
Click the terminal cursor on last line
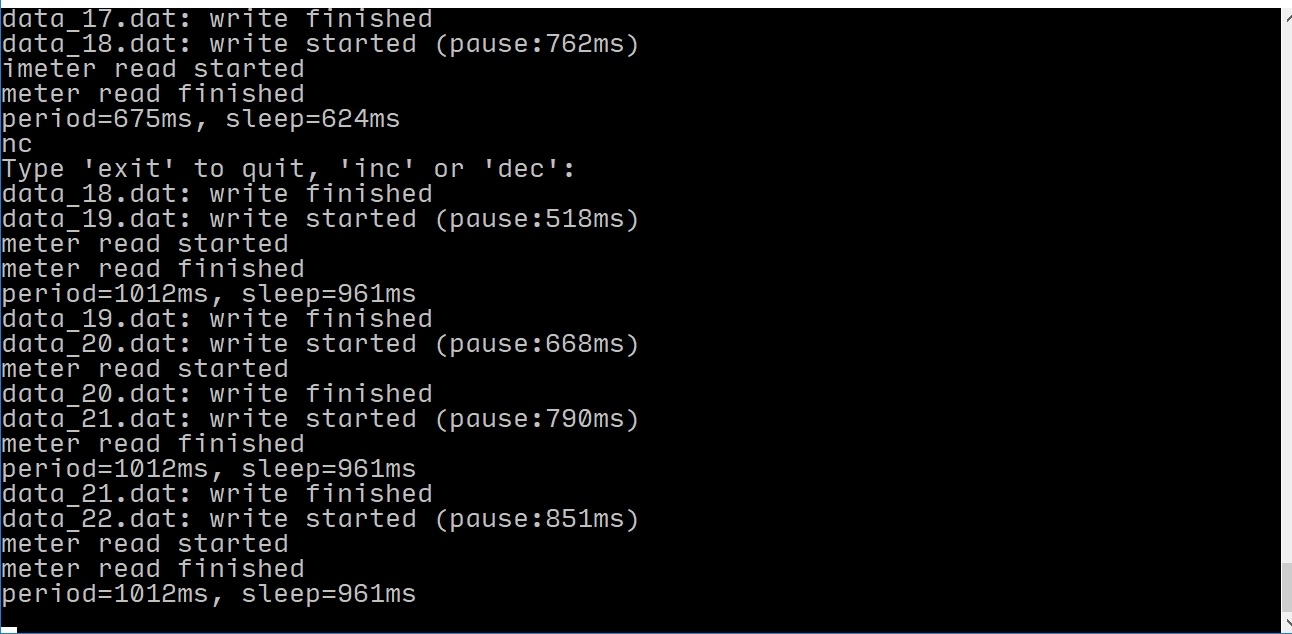[x=9, y=628]
